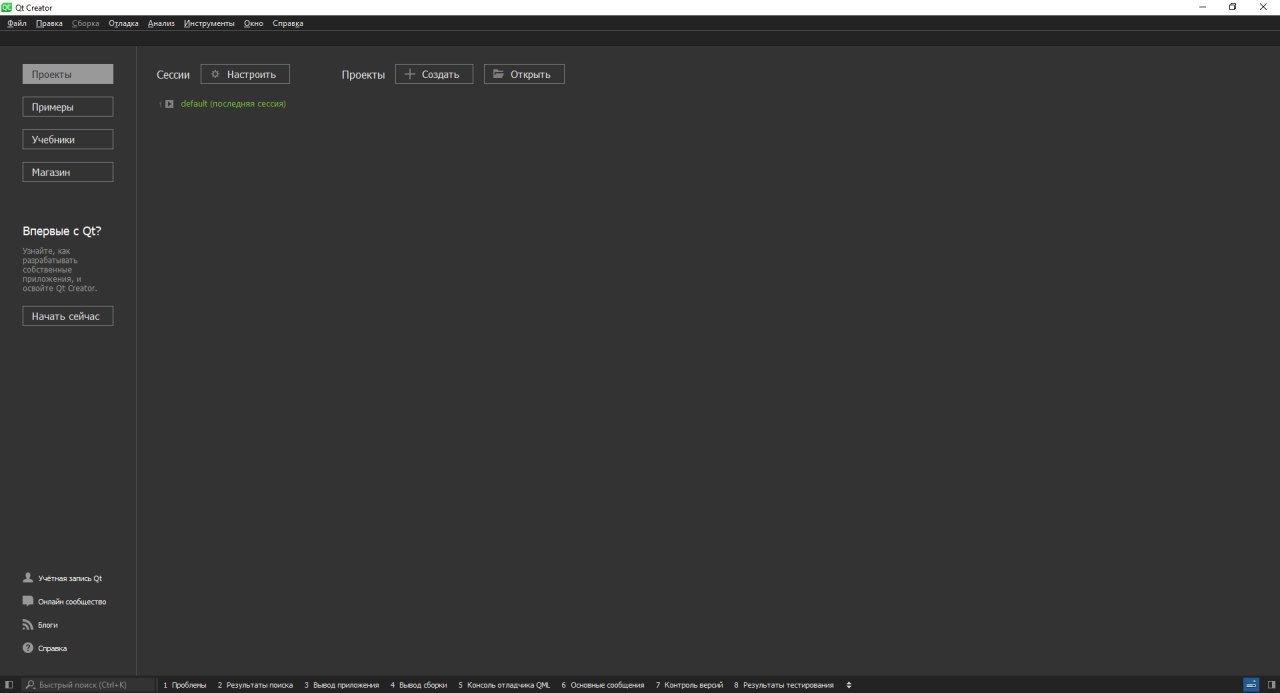Open the Инструменты menu
The height and width of the screenshot is (693, 1280).
[209, 23]
